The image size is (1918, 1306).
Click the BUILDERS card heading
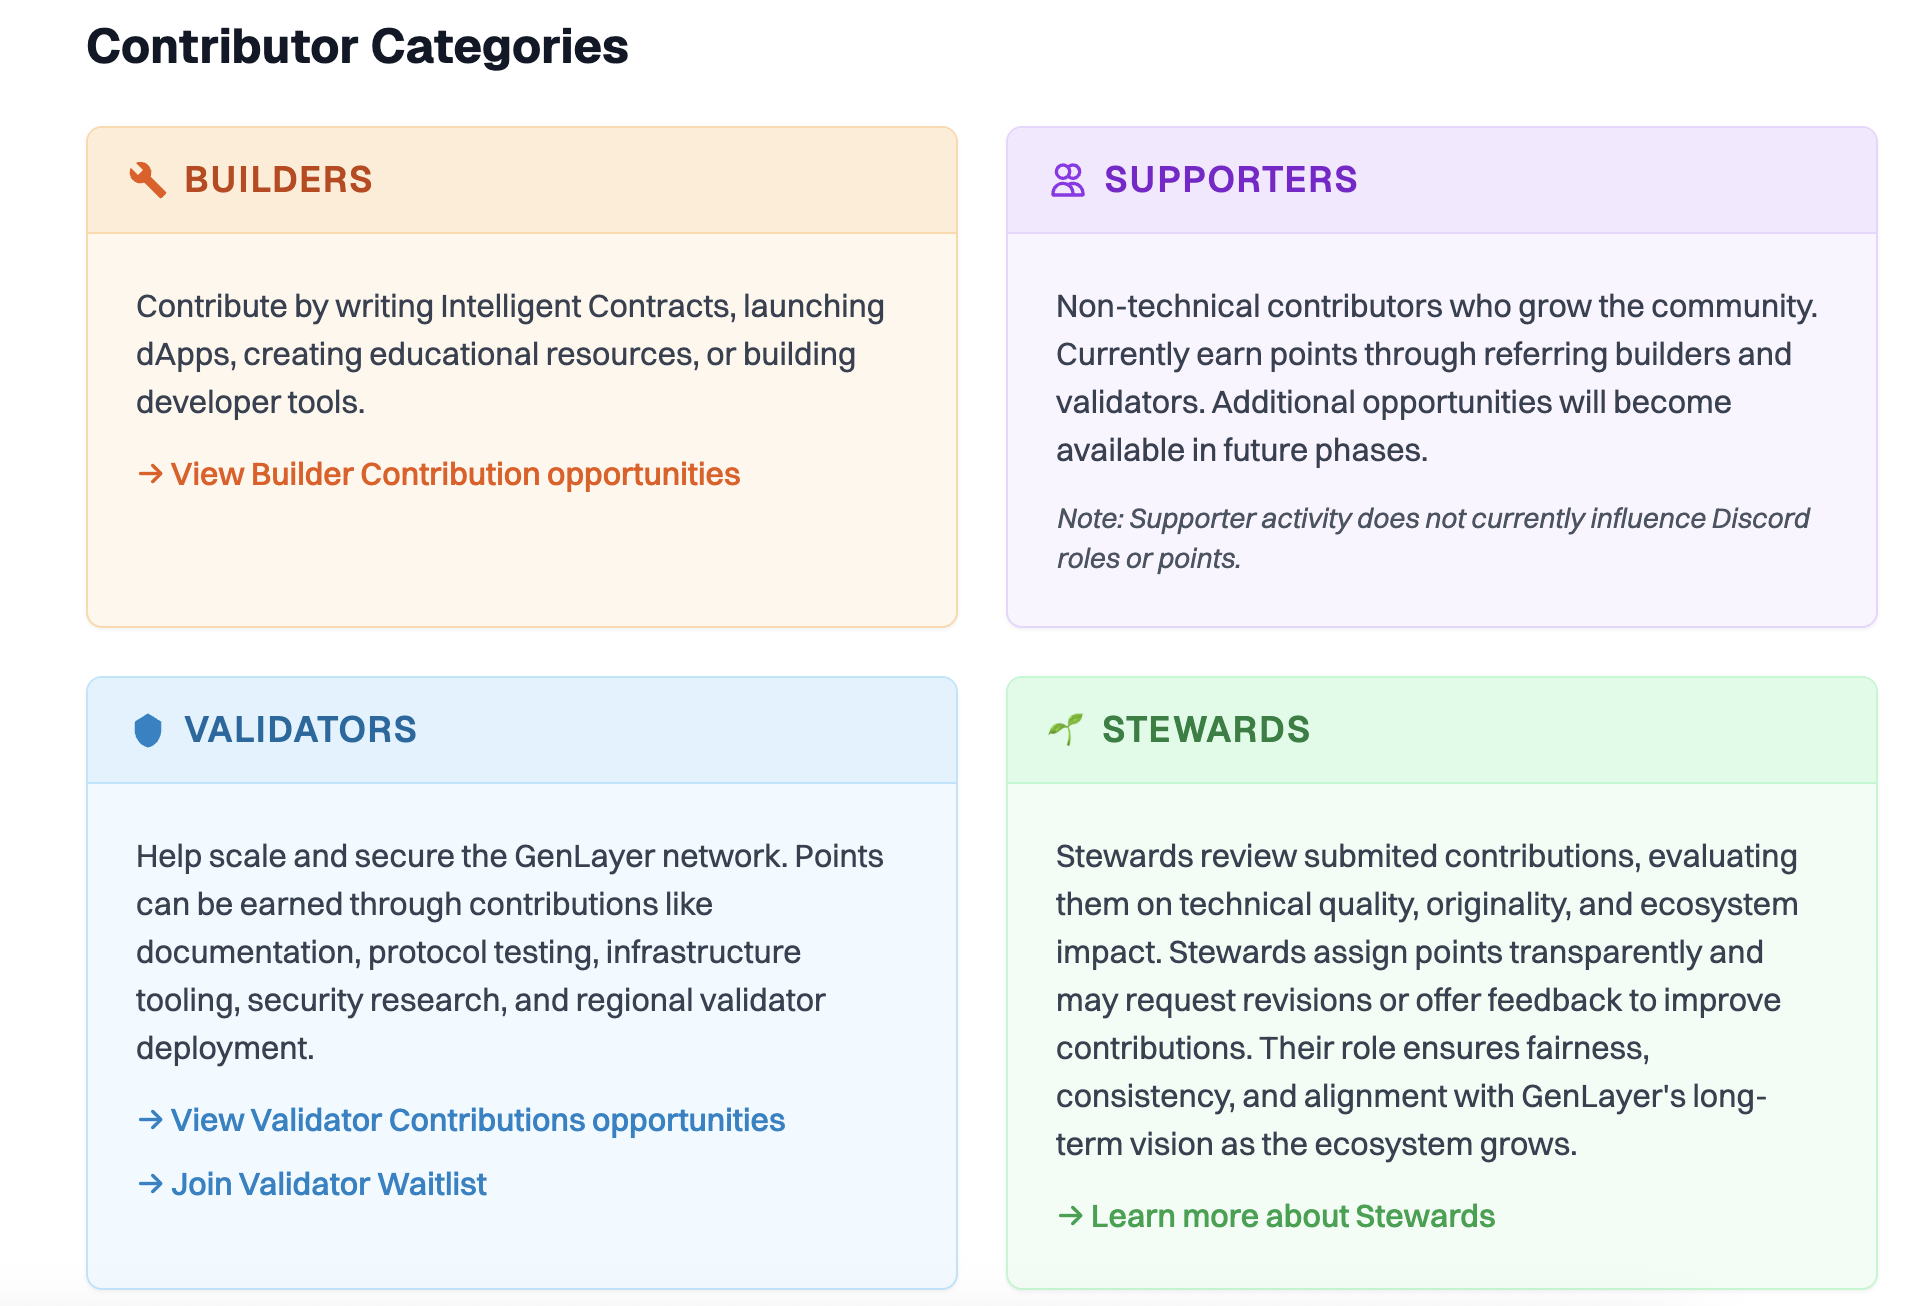tap(278, 180)
